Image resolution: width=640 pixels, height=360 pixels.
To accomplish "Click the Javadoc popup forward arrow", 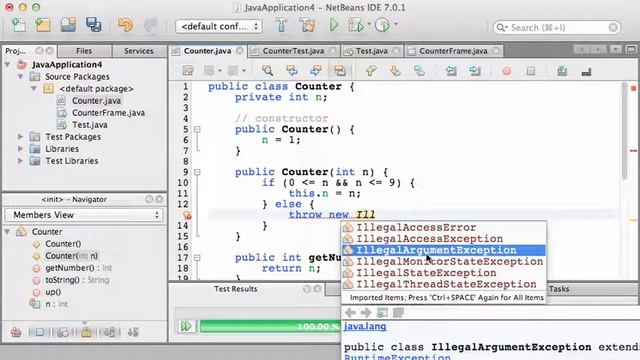I will click(x=366, y=313).
